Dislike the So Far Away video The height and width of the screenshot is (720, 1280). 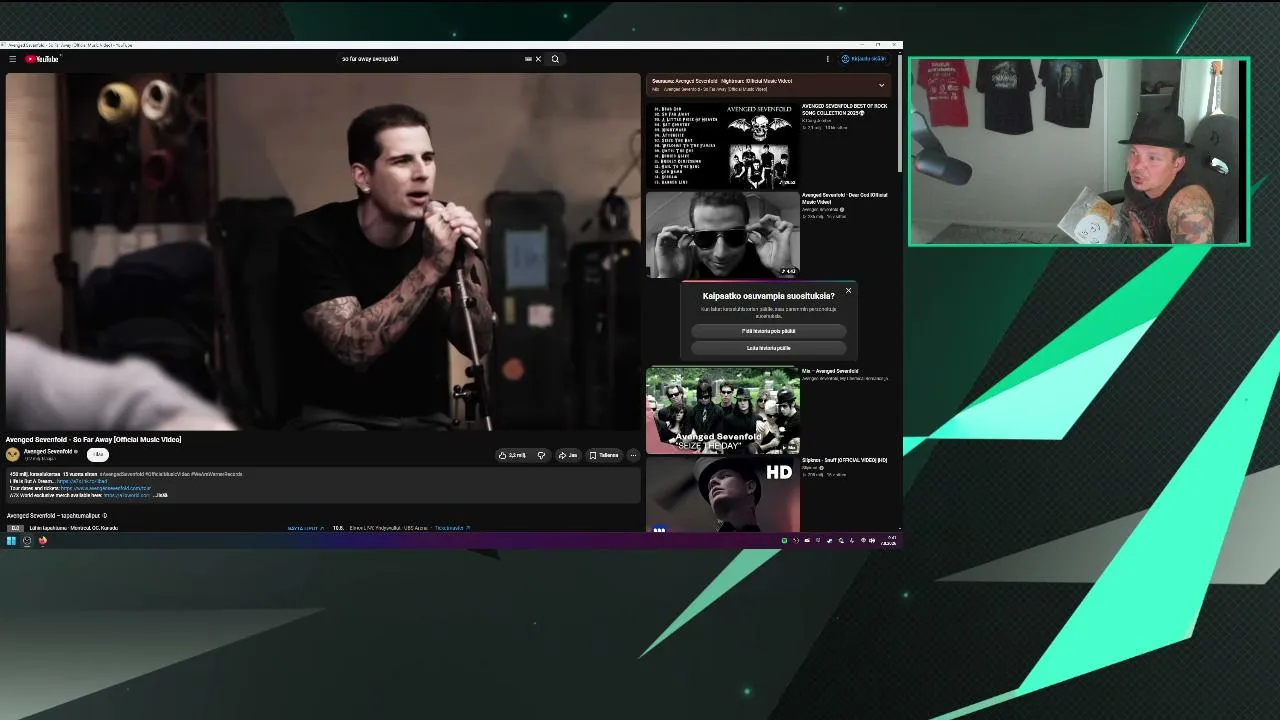pos(541,455)
